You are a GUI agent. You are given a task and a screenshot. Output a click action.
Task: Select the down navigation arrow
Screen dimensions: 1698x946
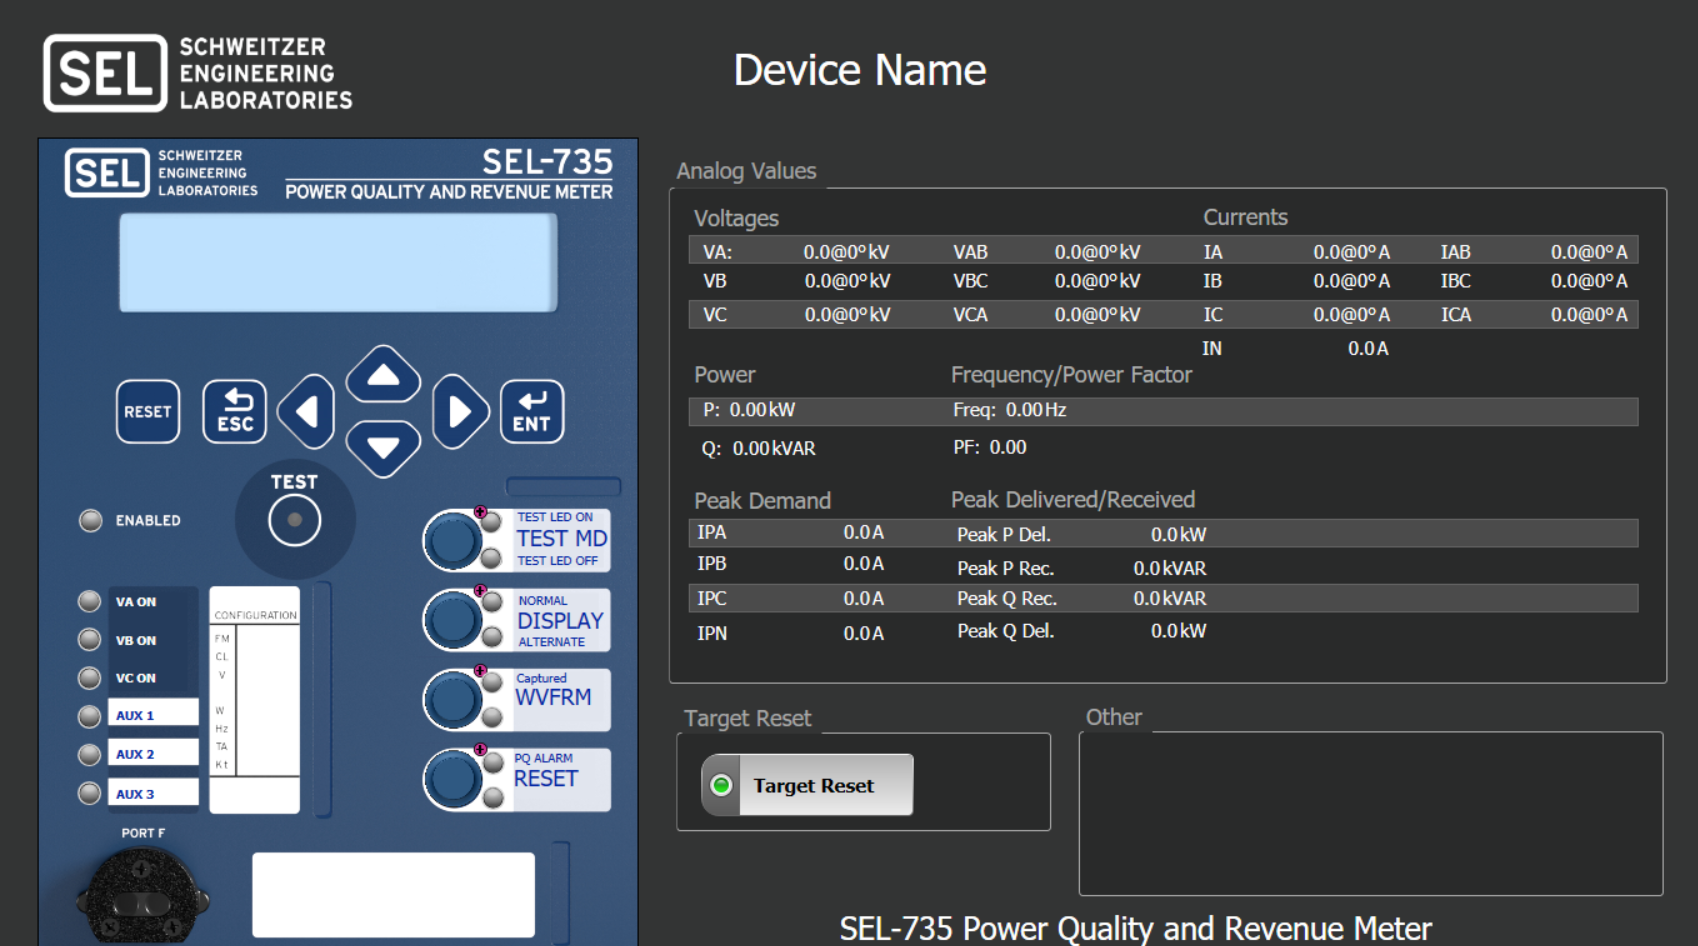[382, 448]
